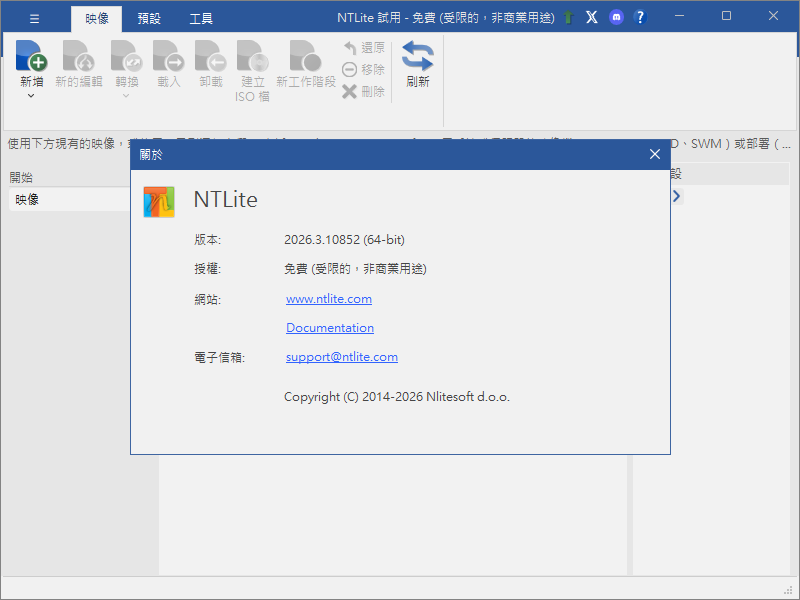Open the hamburger menu at top left
This screenshot has width=800, height=600.
coord(33,17)
